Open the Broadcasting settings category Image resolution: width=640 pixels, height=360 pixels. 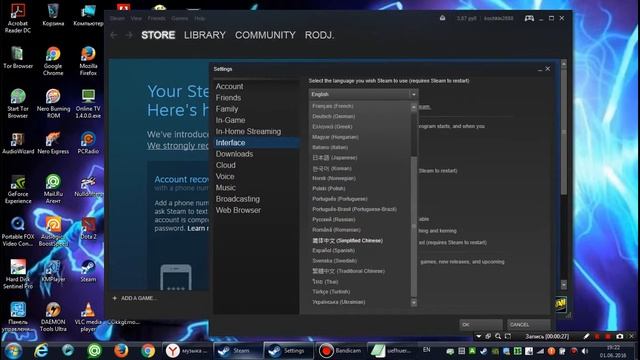tap(238, 199)
